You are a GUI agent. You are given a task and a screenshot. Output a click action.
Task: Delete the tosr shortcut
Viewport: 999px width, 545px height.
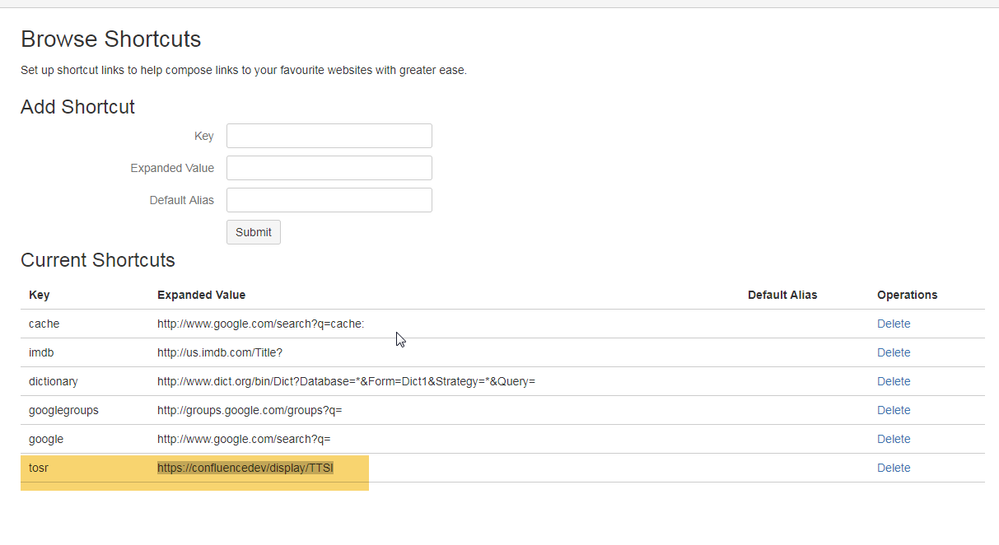point(893,468)
